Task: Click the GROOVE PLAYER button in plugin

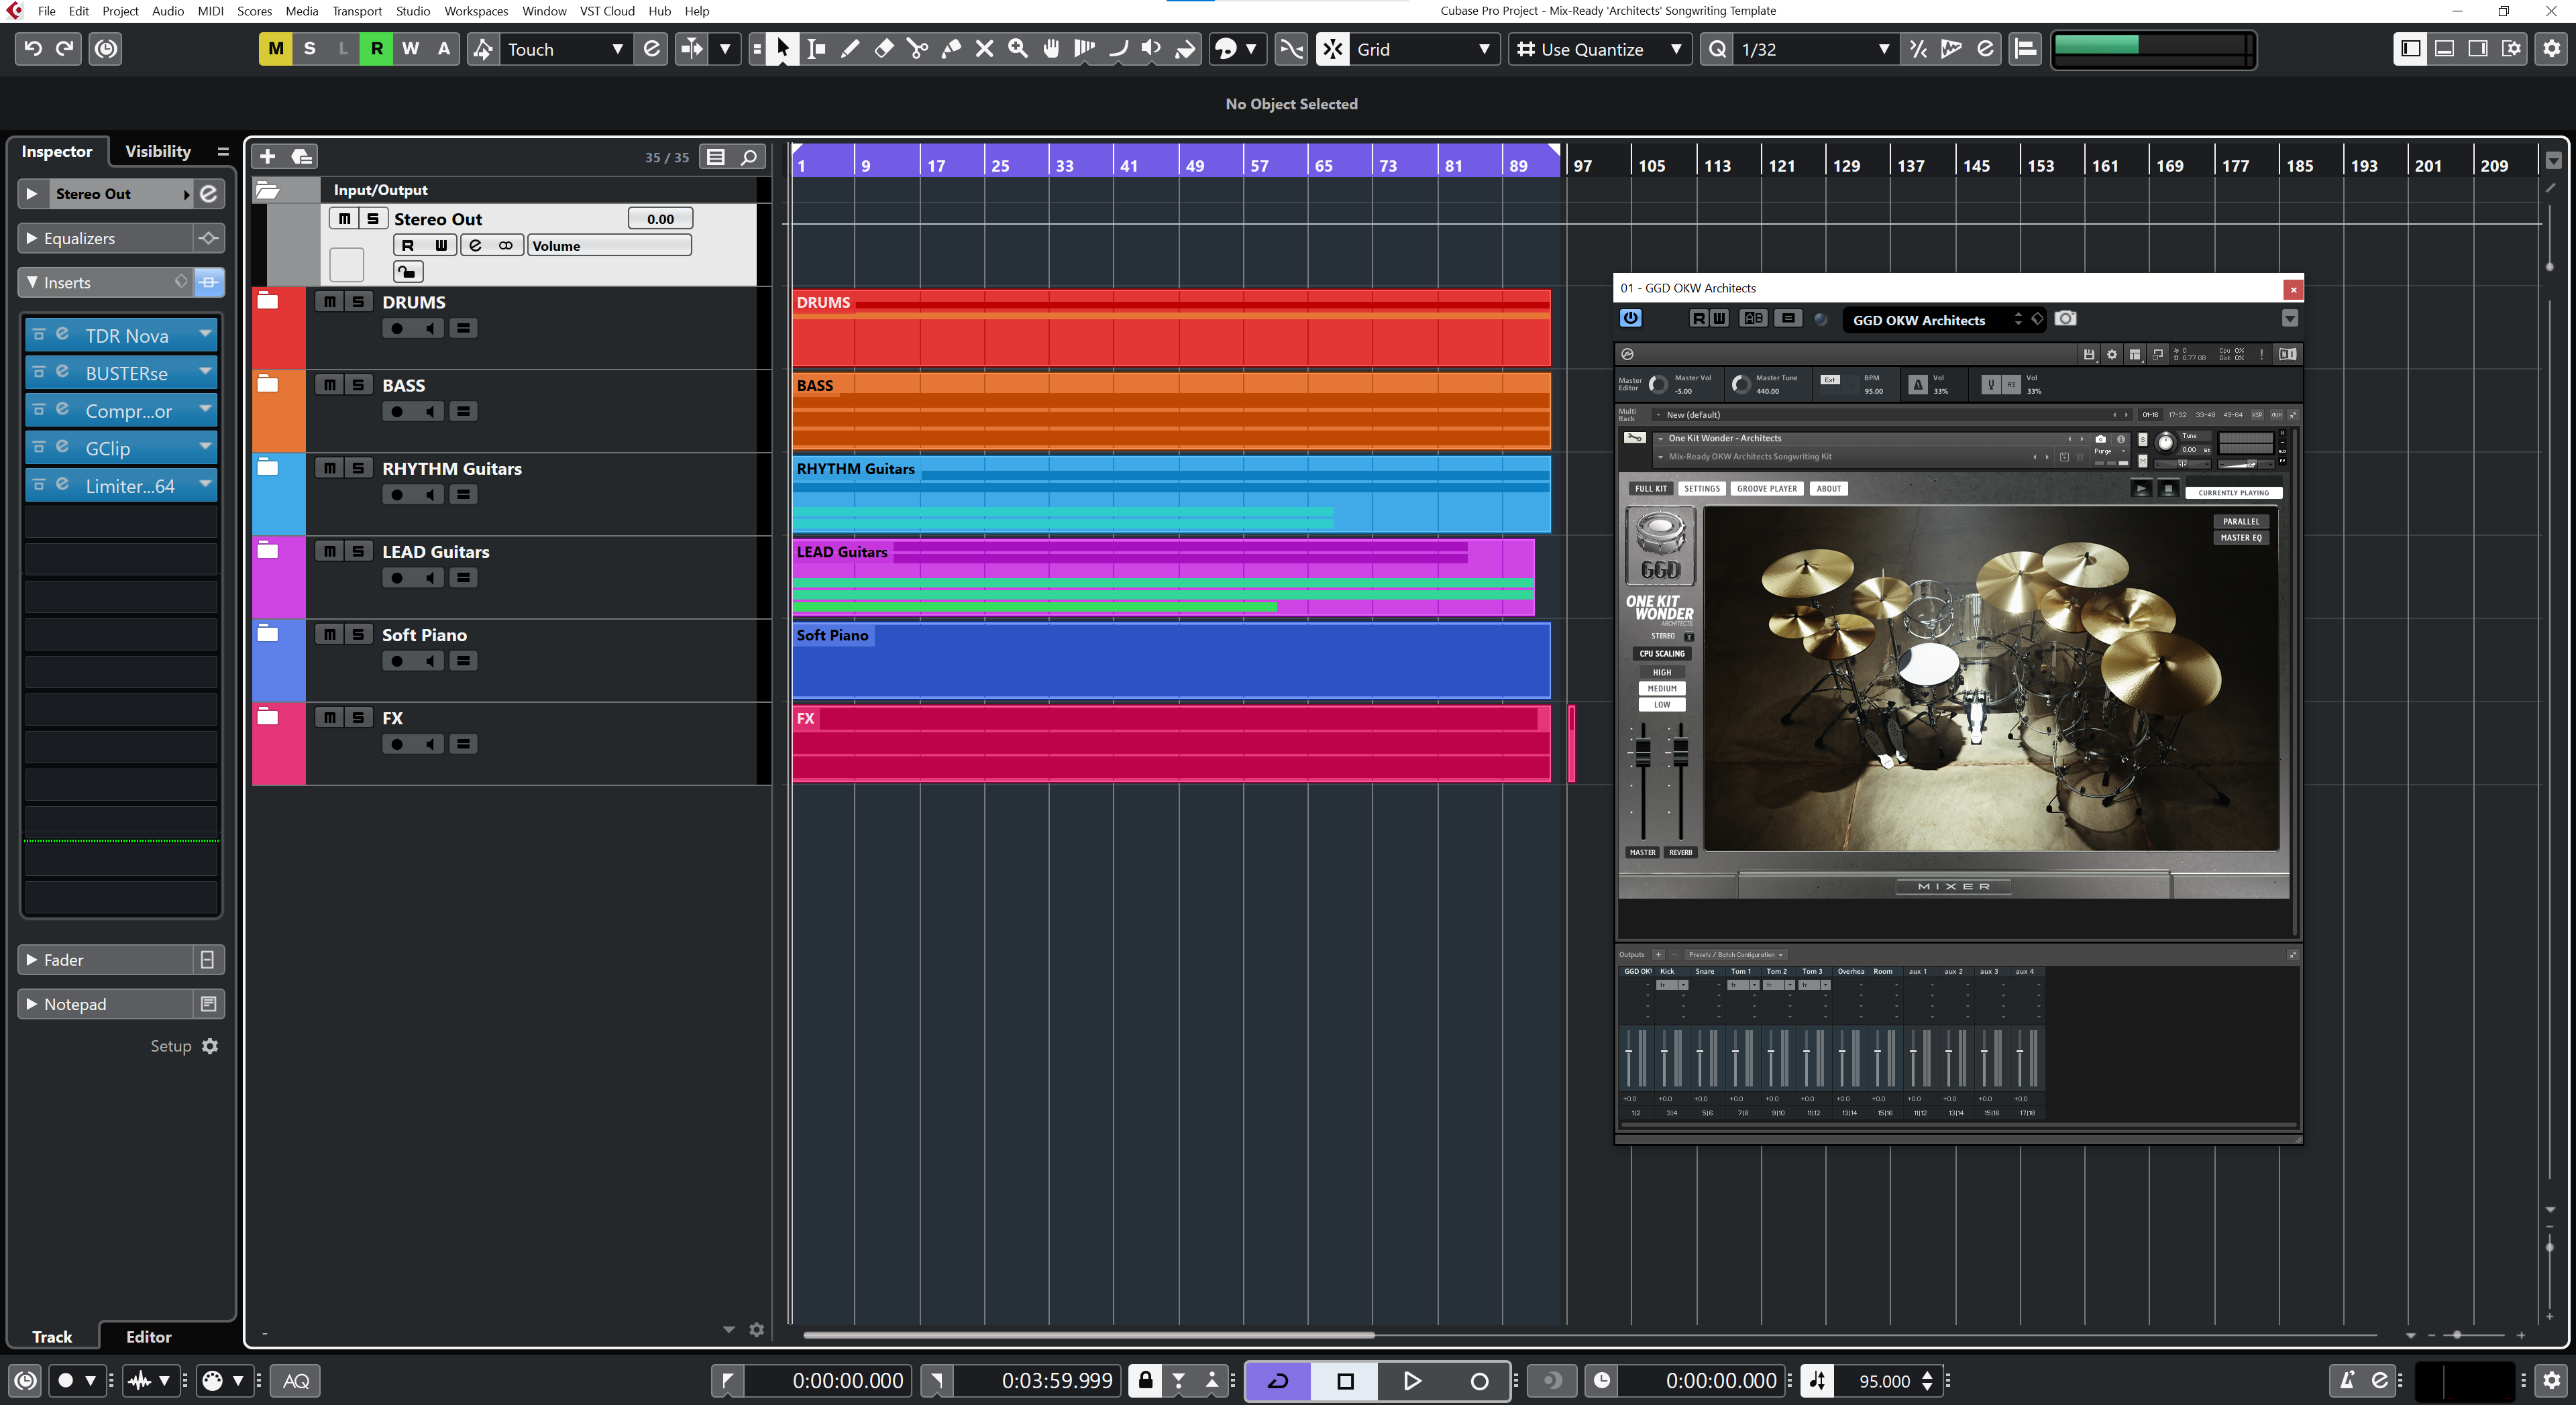Action: (x=1766, y=489)
